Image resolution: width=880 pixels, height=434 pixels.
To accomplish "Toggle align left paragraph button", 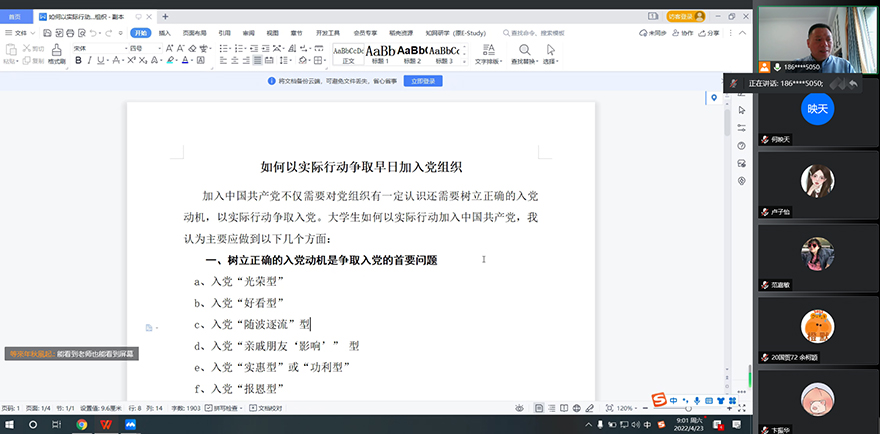I will tap(223, 61).
